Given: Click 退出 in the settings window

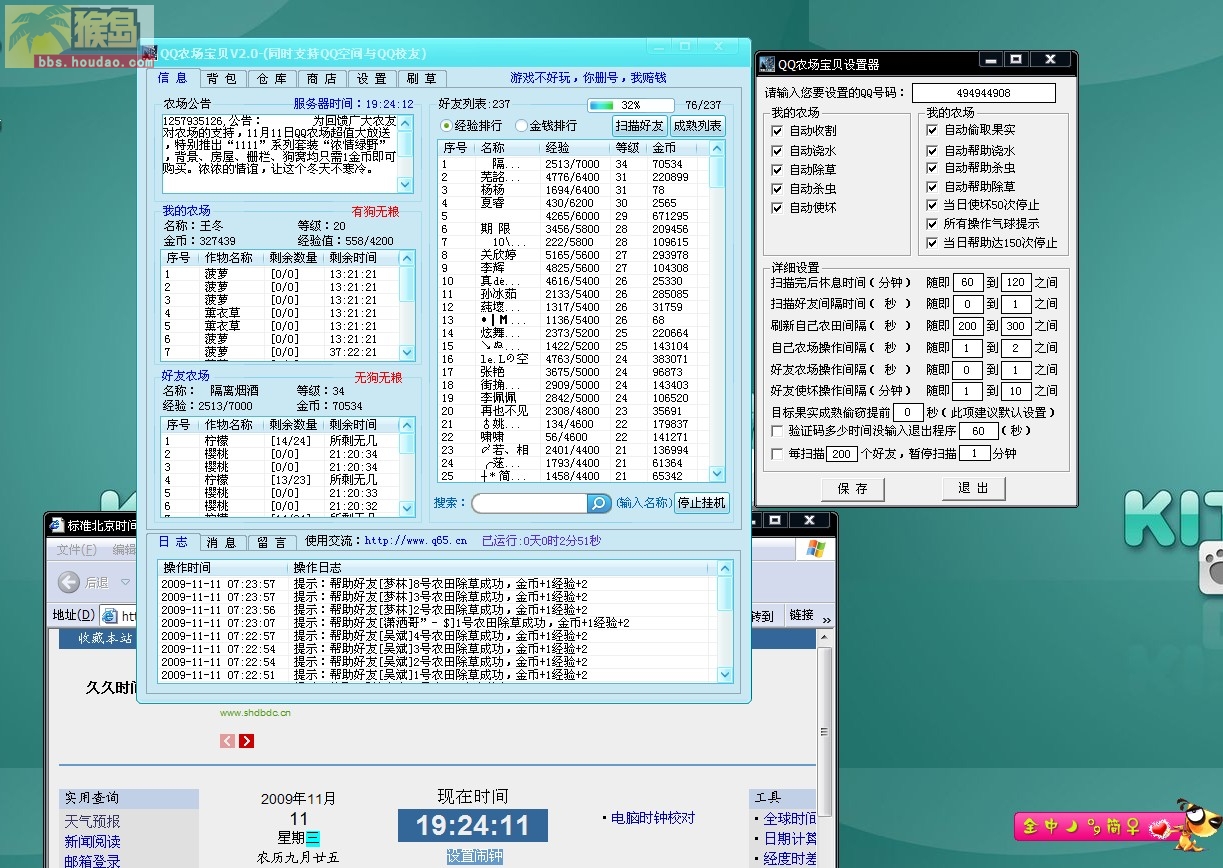Looking at the screenshot, I should pos(973,489).
